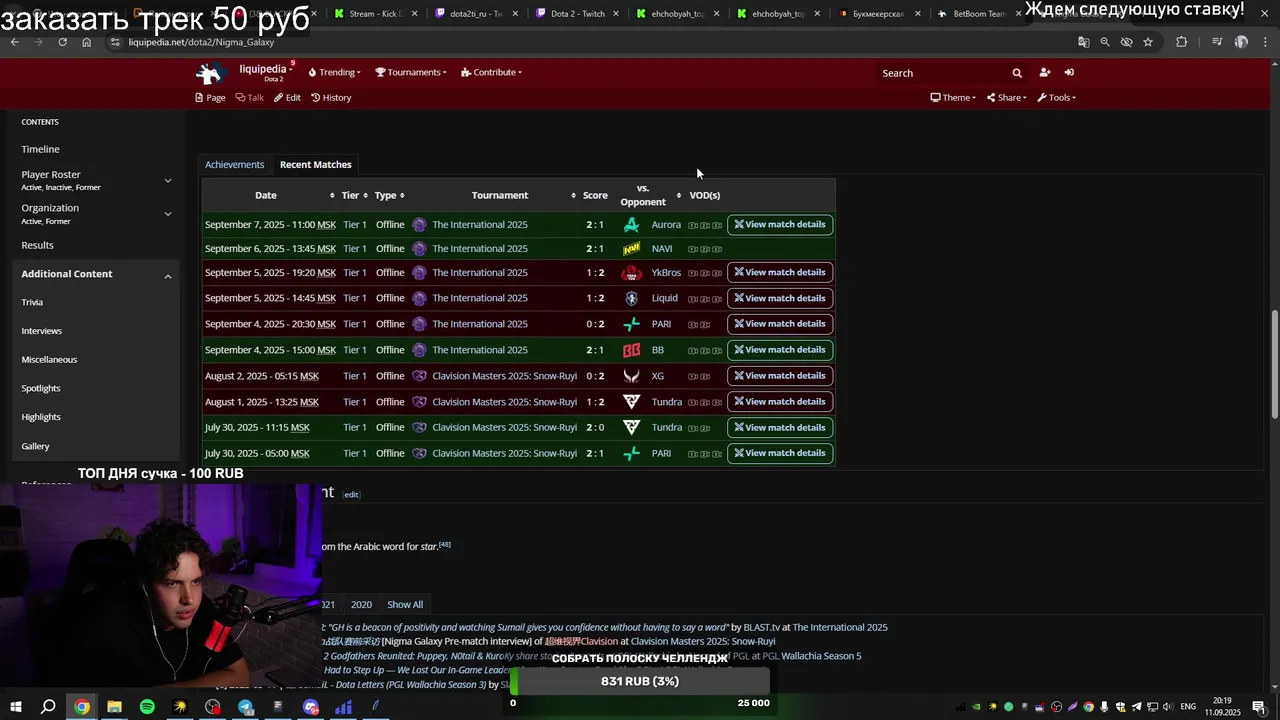Image resolution: width=1280 pixels, height=720 pixels.
Task: Click the browser home icon
Action: [86, 42]
